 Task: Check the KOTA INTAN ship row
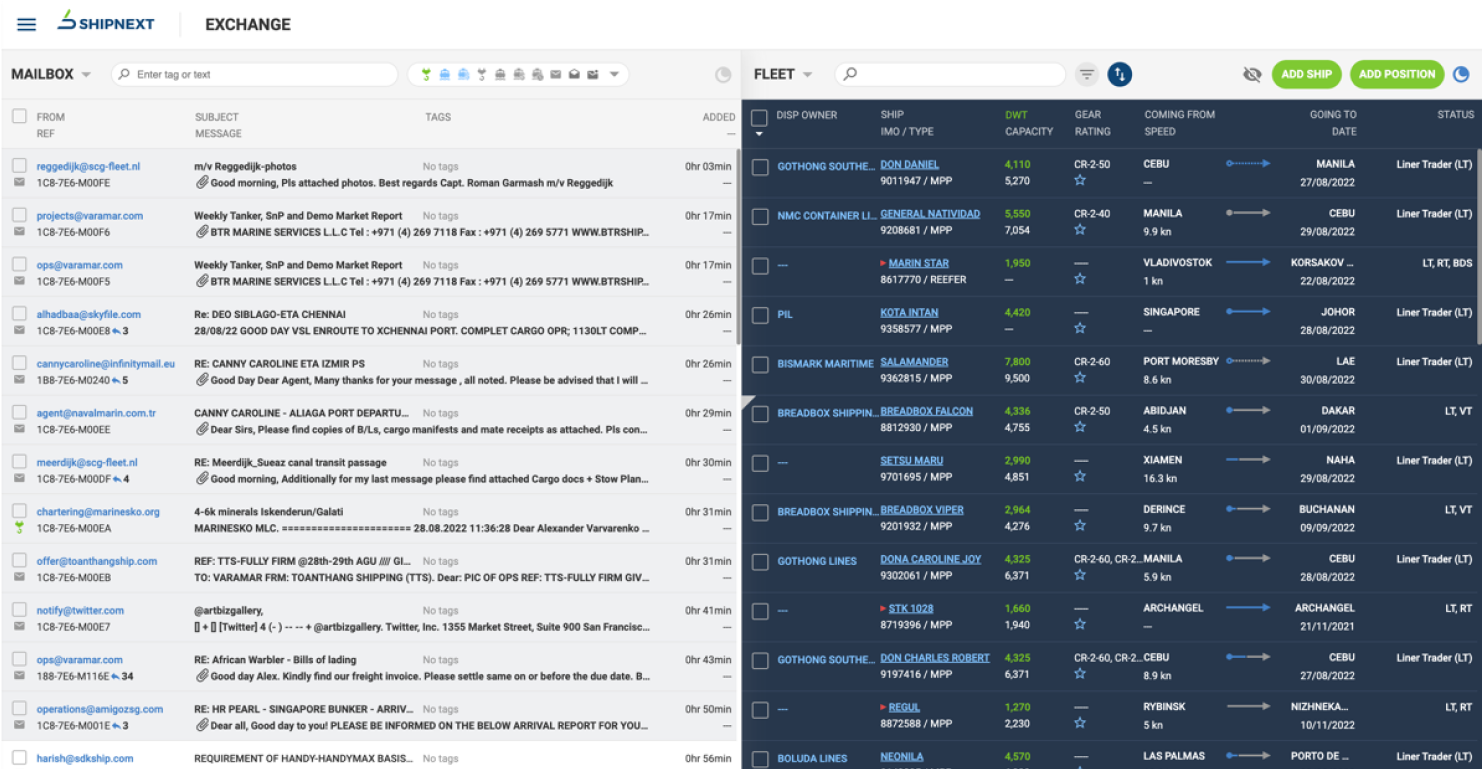[760, 315]
